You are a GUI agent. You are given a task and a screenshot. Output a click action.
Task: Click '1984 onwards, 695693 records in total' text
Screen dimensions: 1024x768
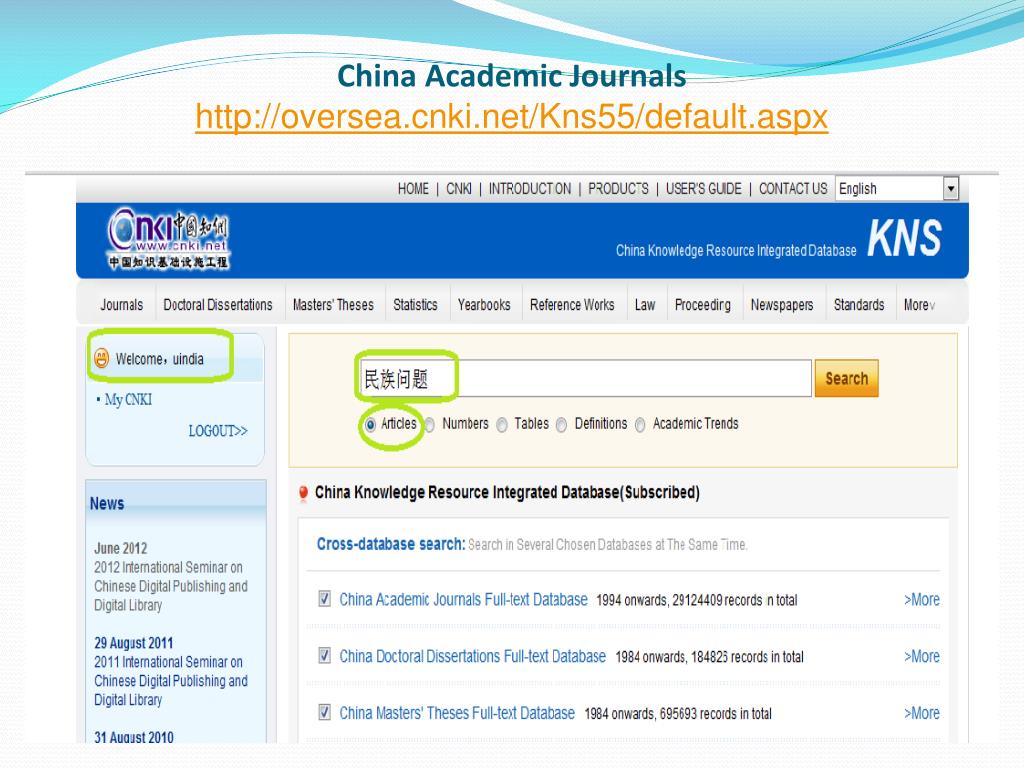point(678,714)
